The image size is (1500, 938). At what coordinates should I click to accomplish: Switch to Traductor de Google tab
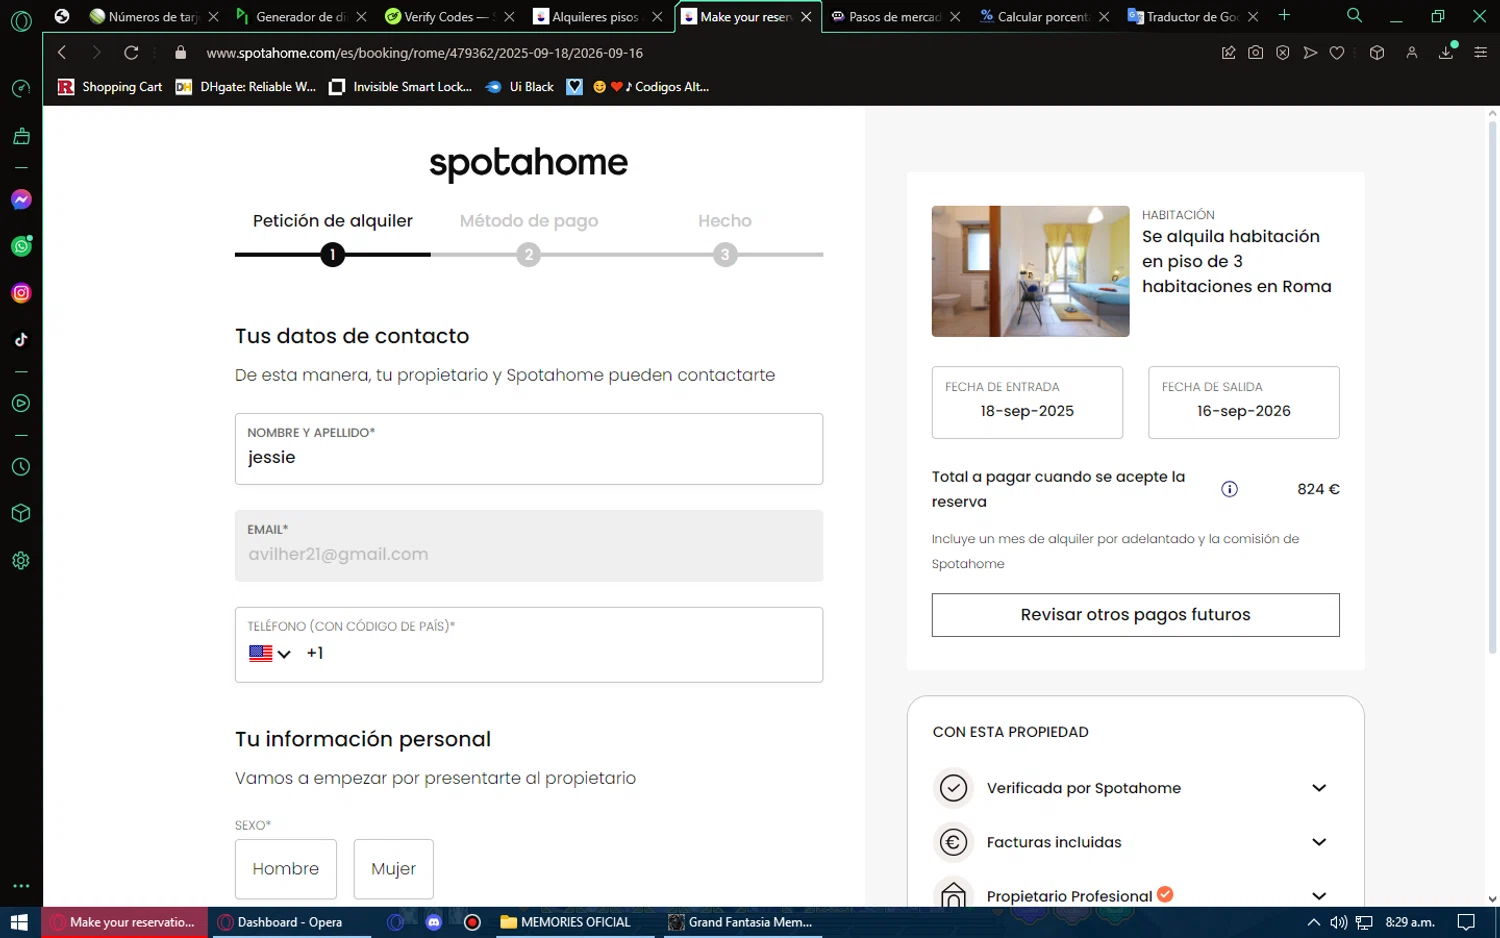tap(1192, 17)
